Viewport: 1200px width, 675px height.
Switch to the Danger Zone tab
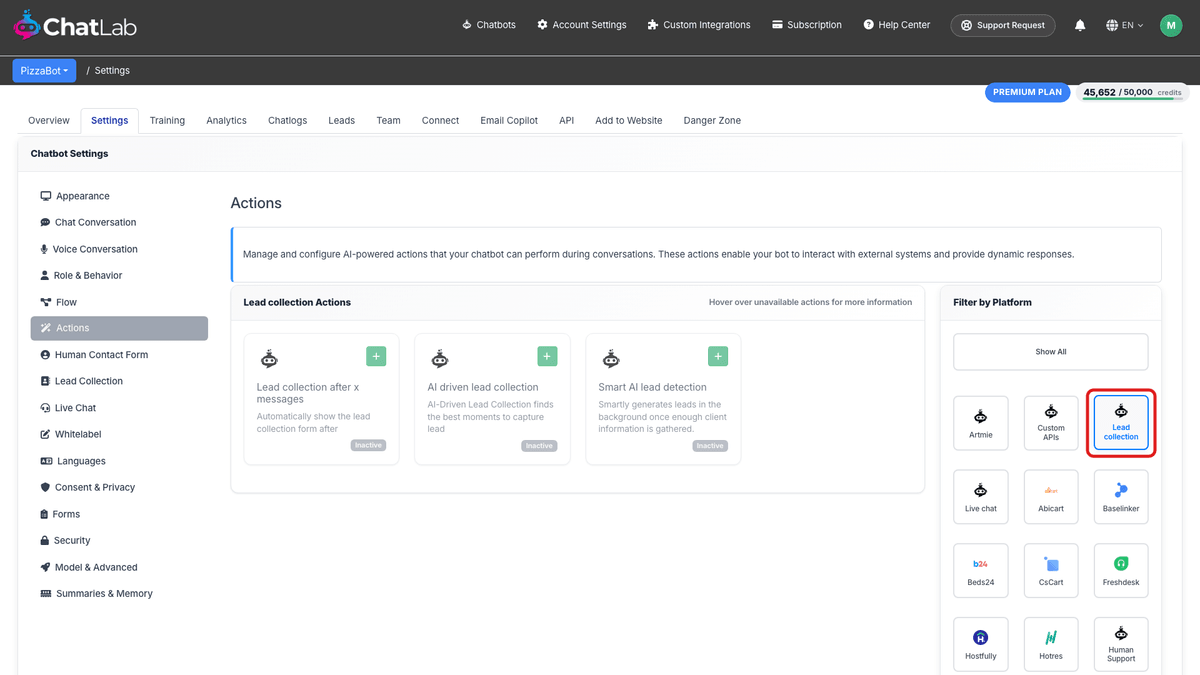click(712, 120)
